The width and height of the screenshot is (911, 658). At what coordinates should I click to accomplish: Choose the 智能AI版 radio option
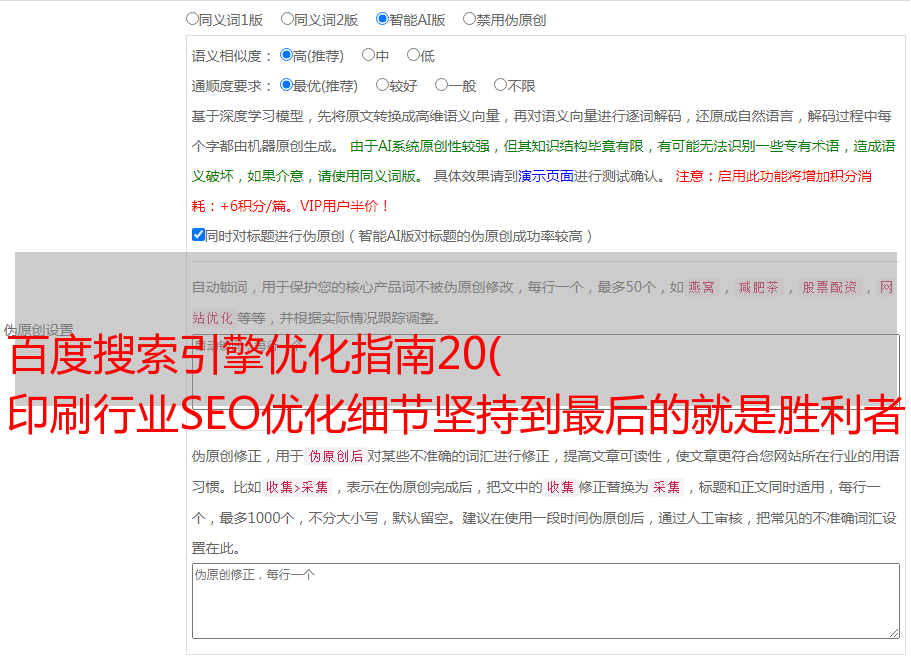point(382,19)
